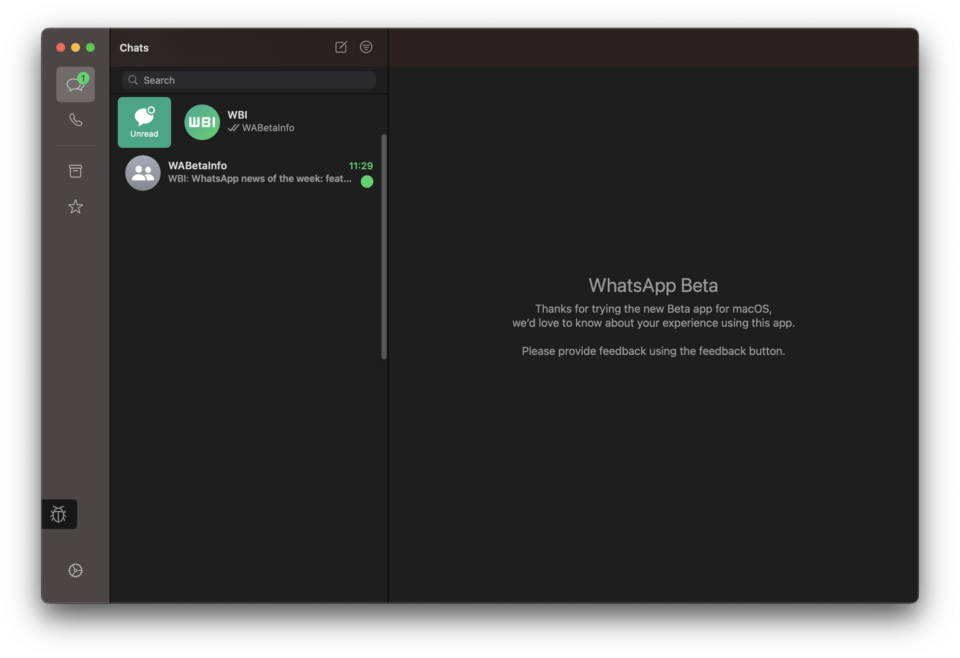Click the green WBI profile avatar

pyautogui.click(x=202, y=122)
